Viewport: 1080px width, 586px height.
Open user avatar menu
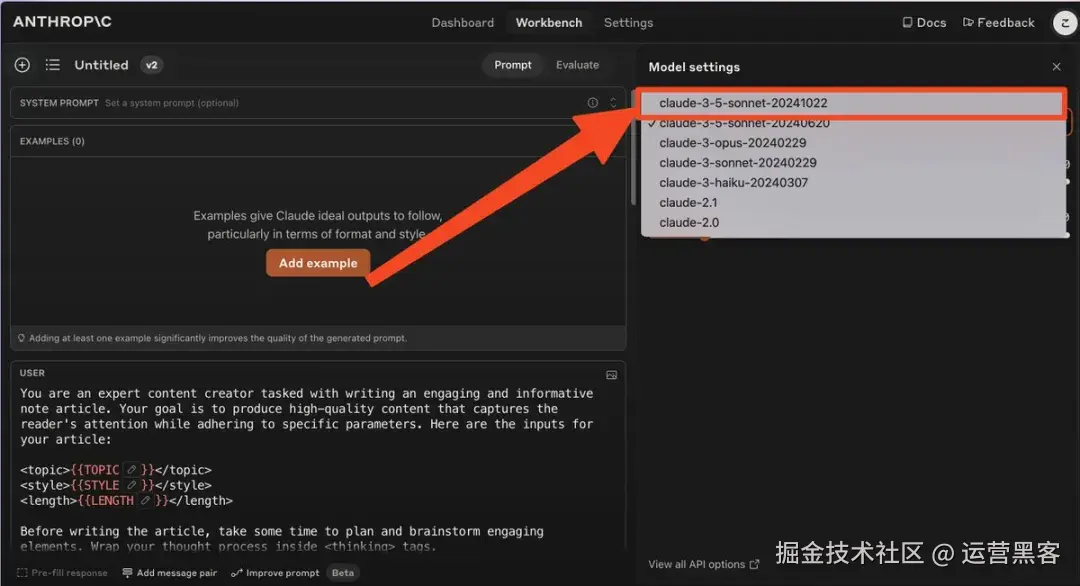click(1065, 23)
